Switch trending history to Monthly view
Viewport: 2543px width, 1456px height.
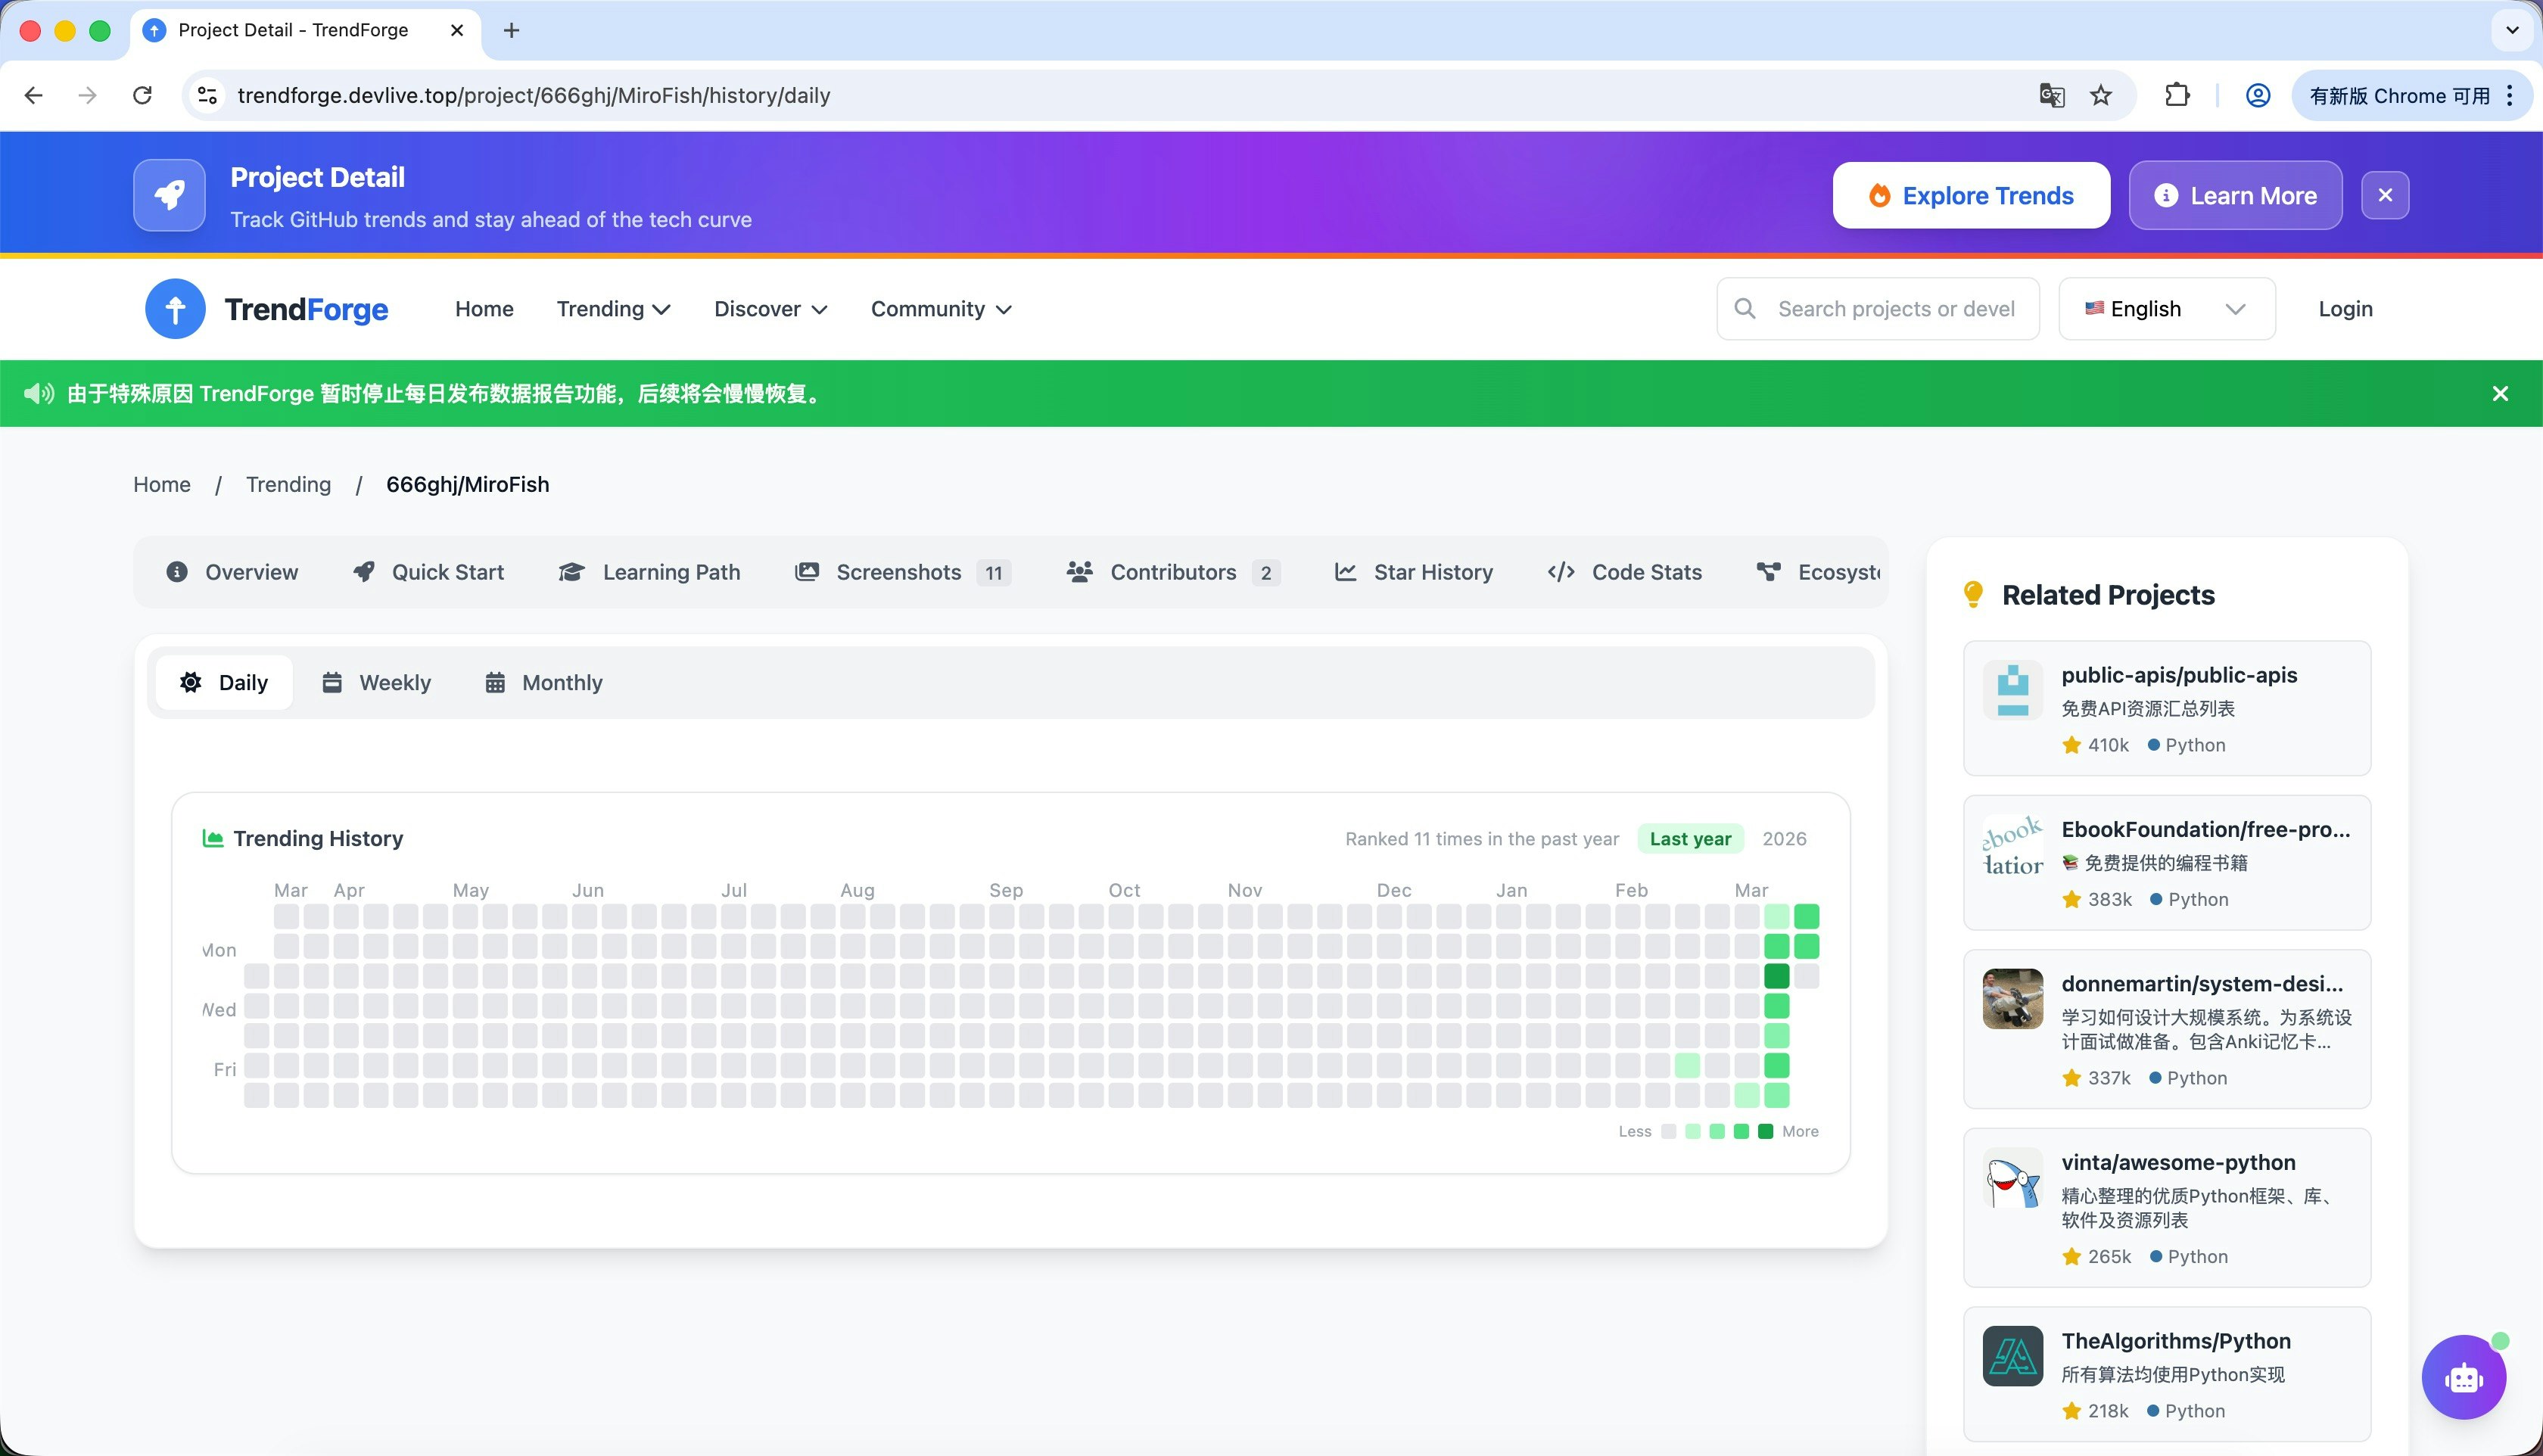[544, 683]
